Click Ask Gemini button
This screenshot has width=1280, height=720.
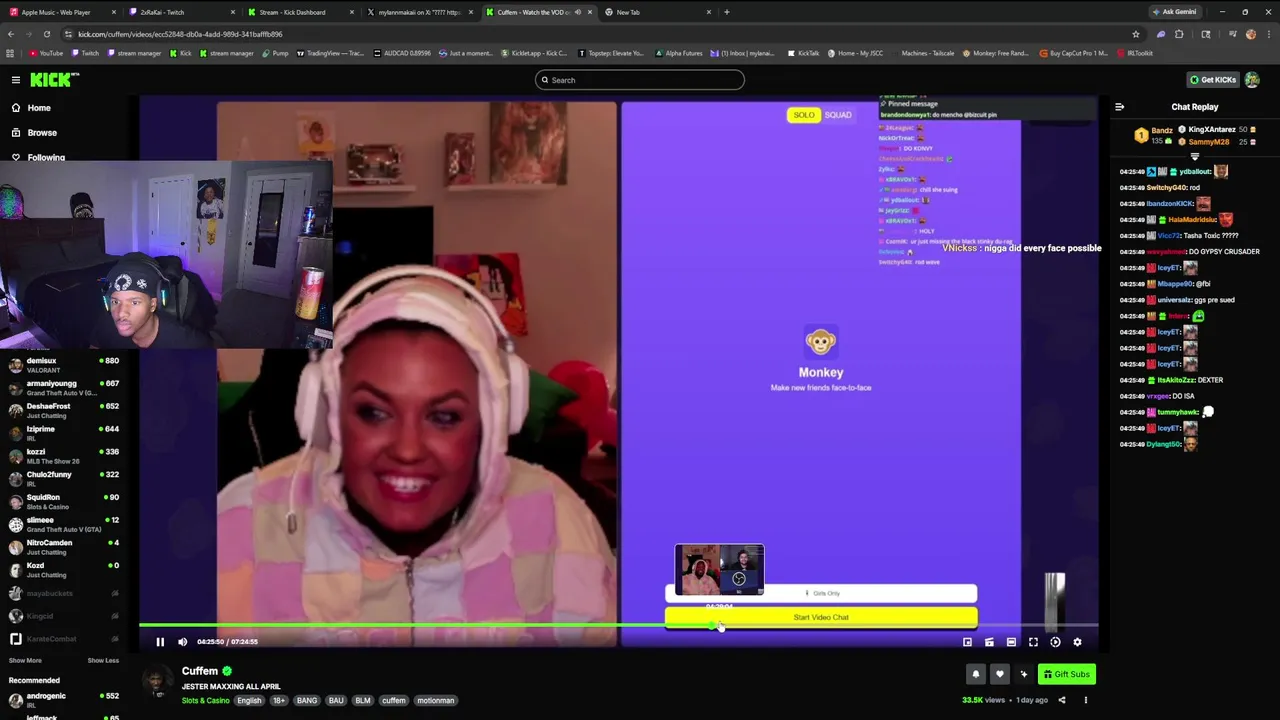coord(1174,12)
